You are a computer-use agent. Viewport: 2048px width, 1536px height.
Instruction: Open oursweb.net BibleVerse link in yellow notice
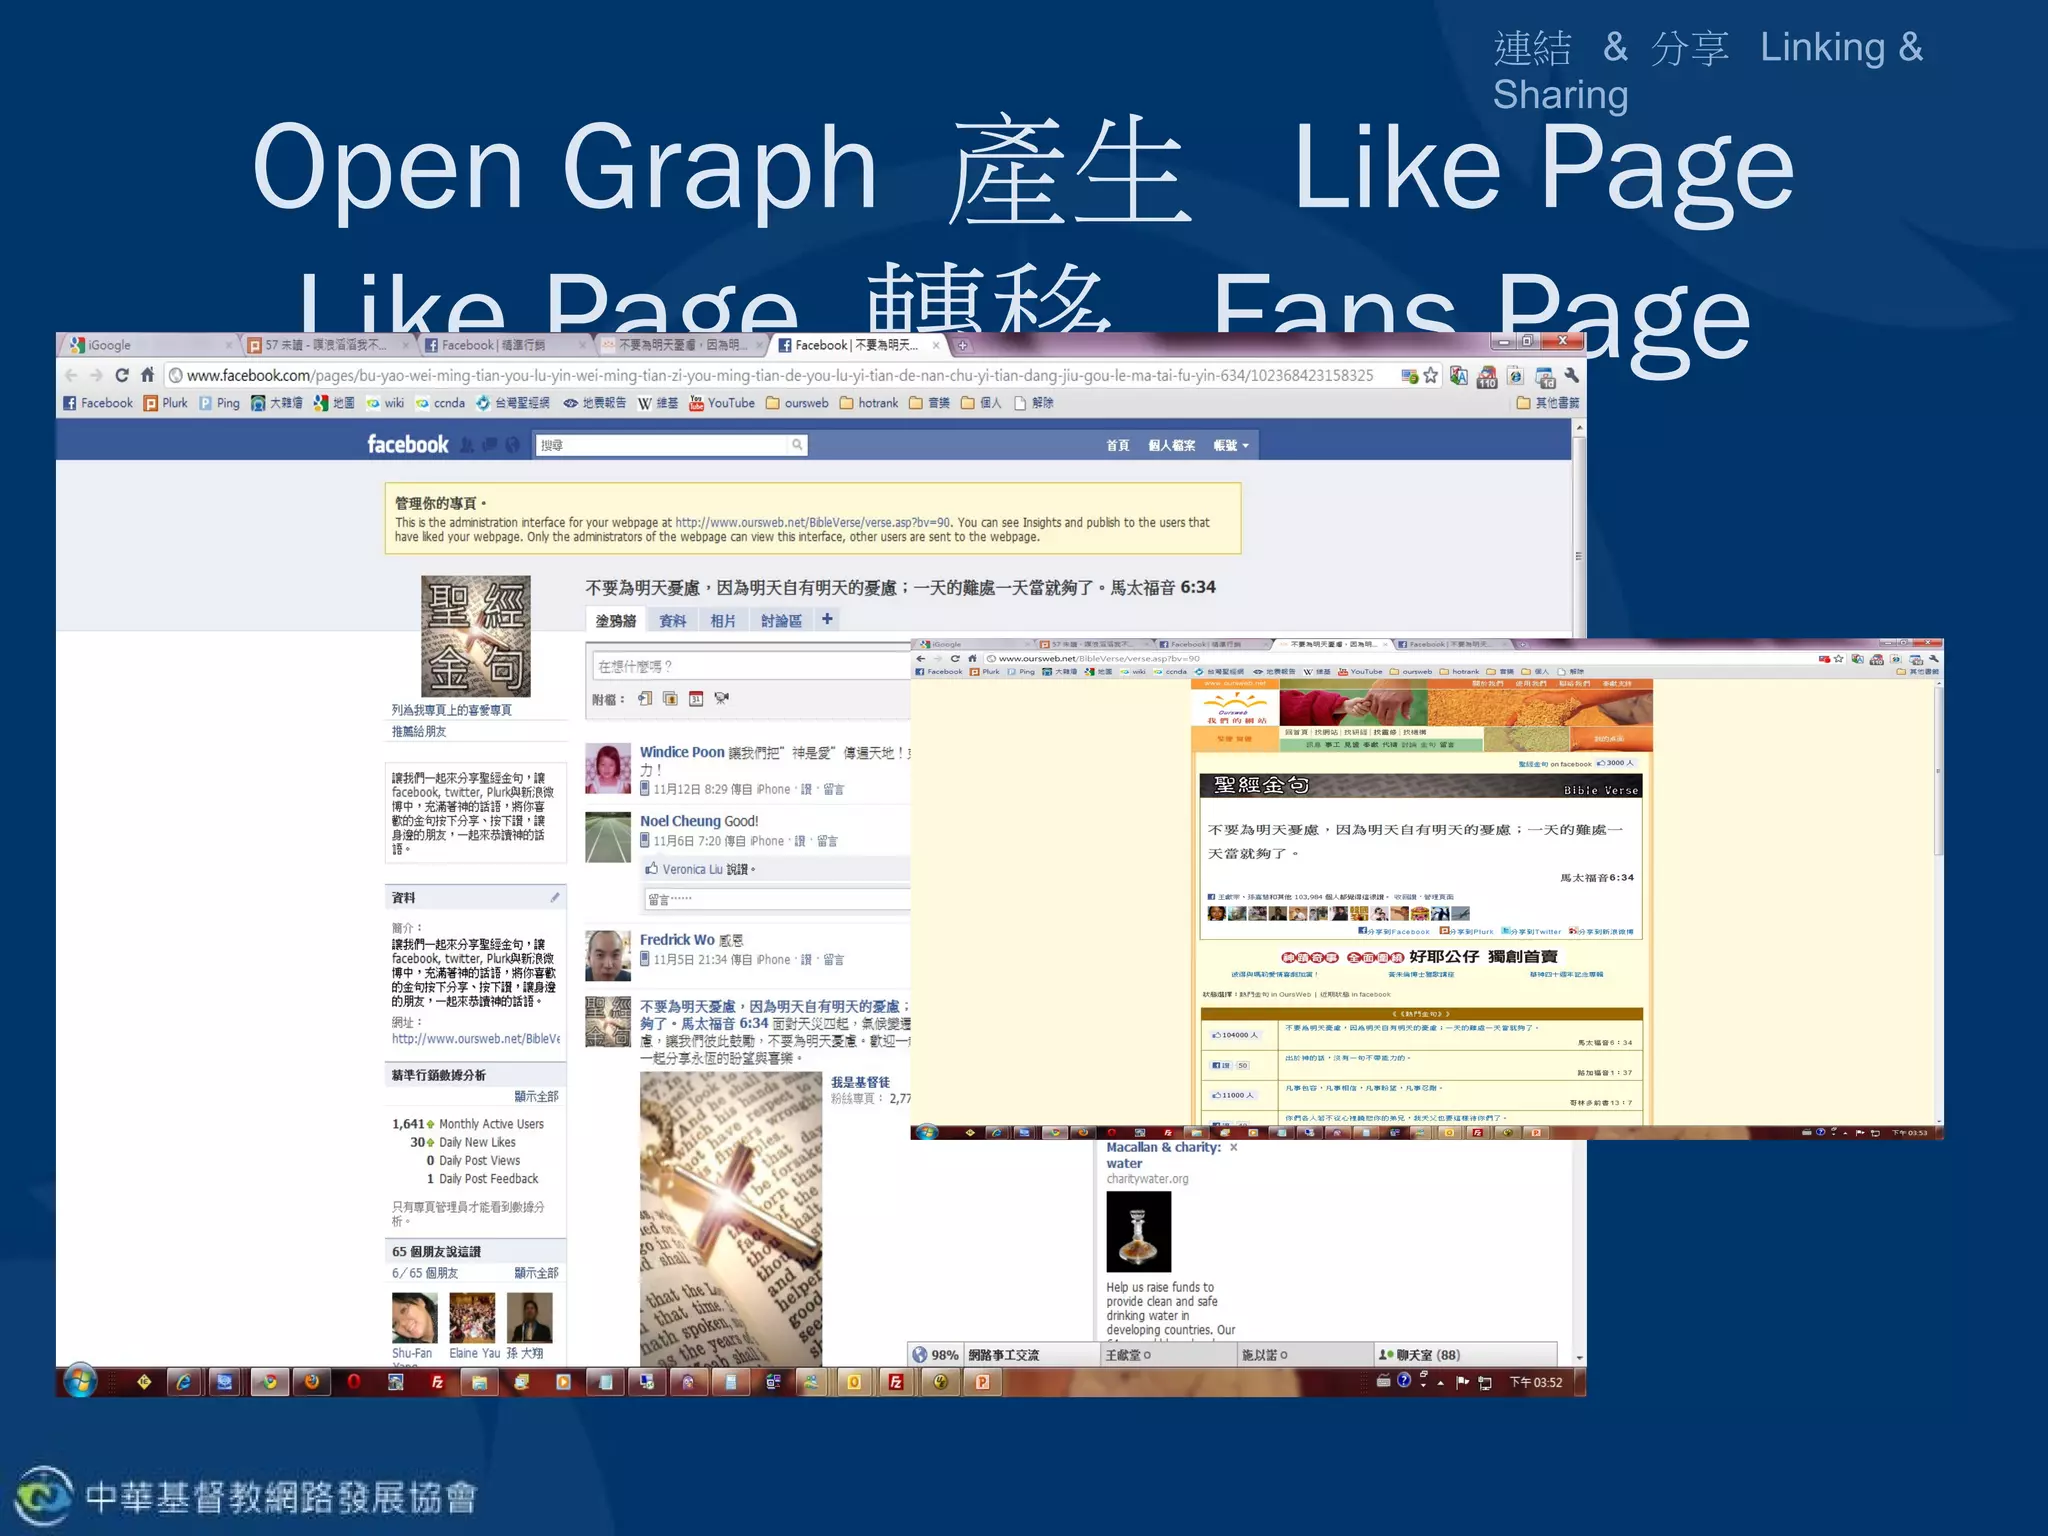click(813, 523)
